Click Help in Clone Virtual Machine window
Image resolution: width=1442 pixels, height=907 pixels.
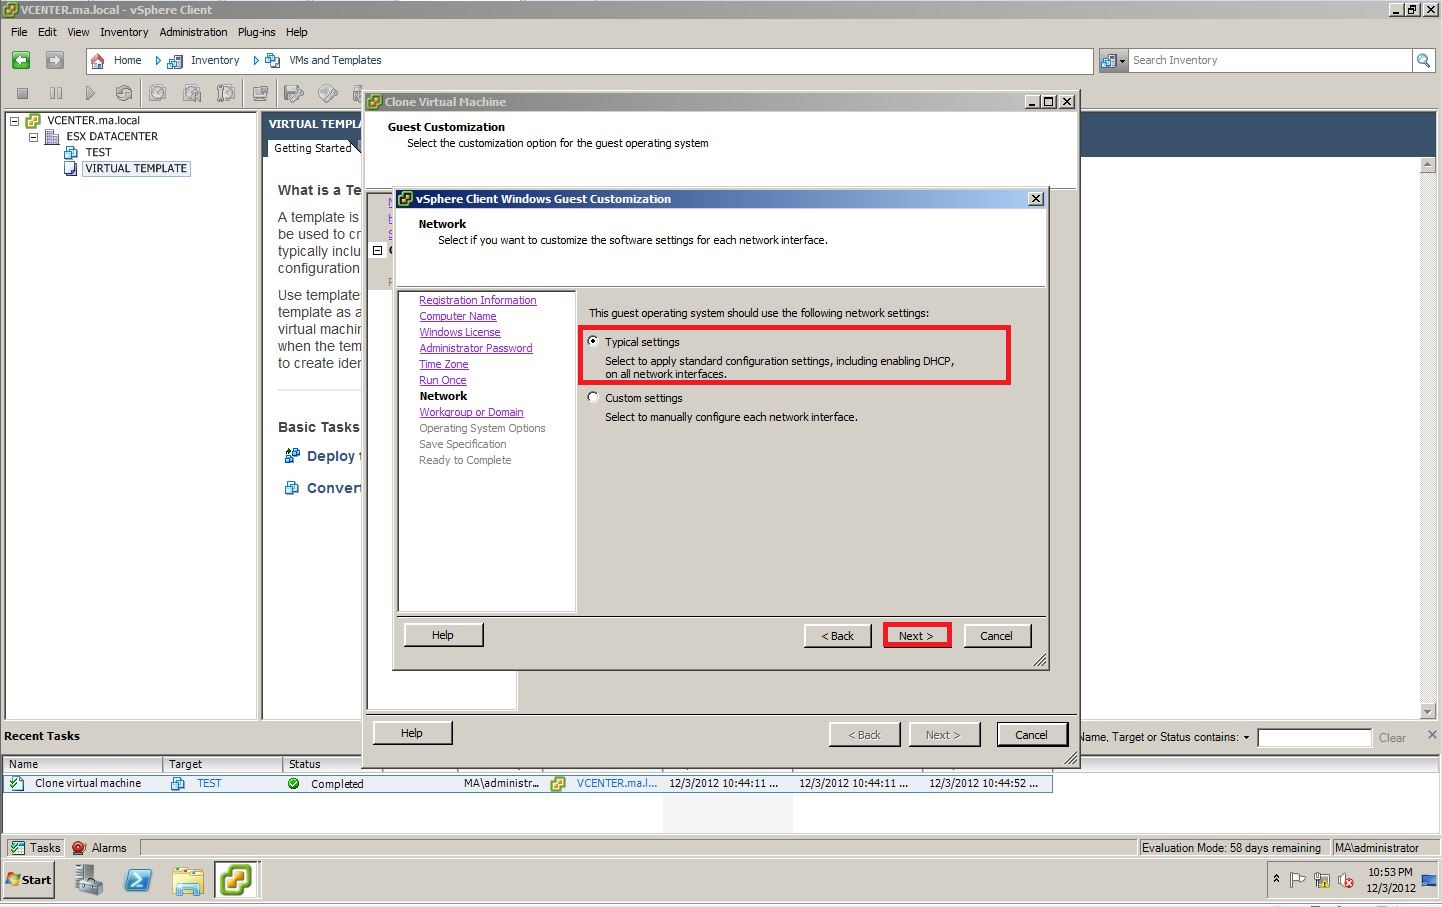(412, 733)
